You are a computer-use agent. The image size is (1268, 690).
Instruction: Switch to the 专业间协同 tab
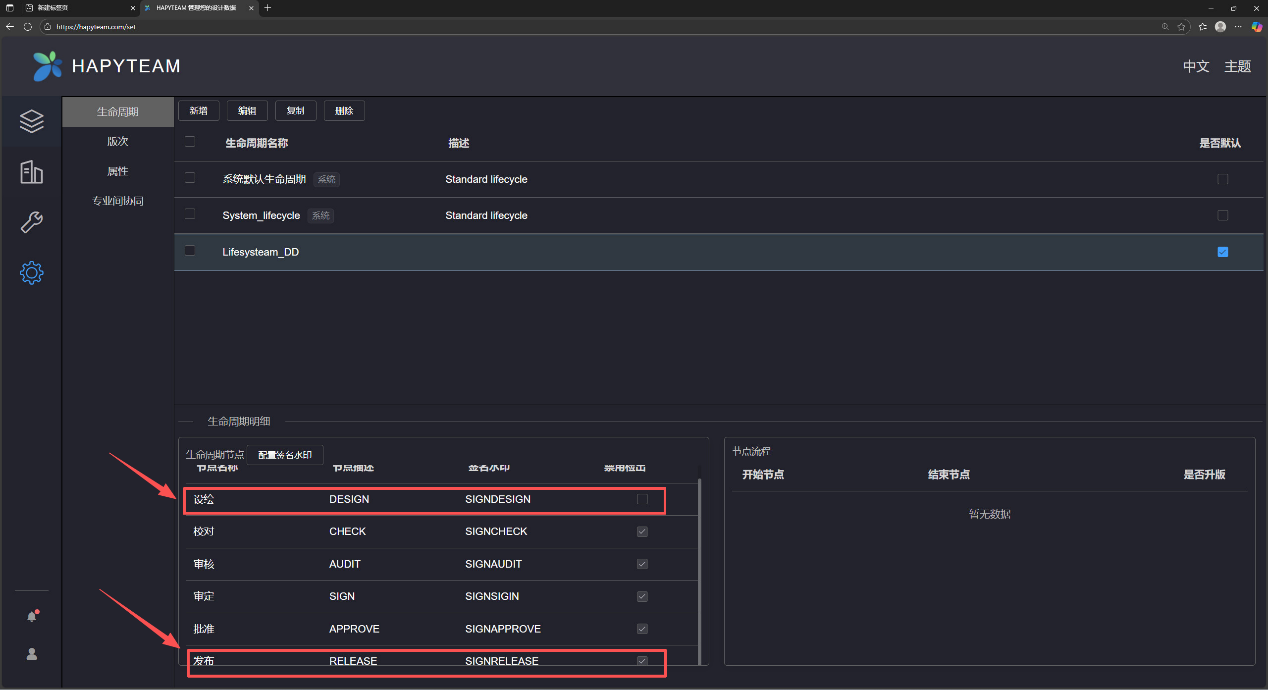(x=118, y=201)
